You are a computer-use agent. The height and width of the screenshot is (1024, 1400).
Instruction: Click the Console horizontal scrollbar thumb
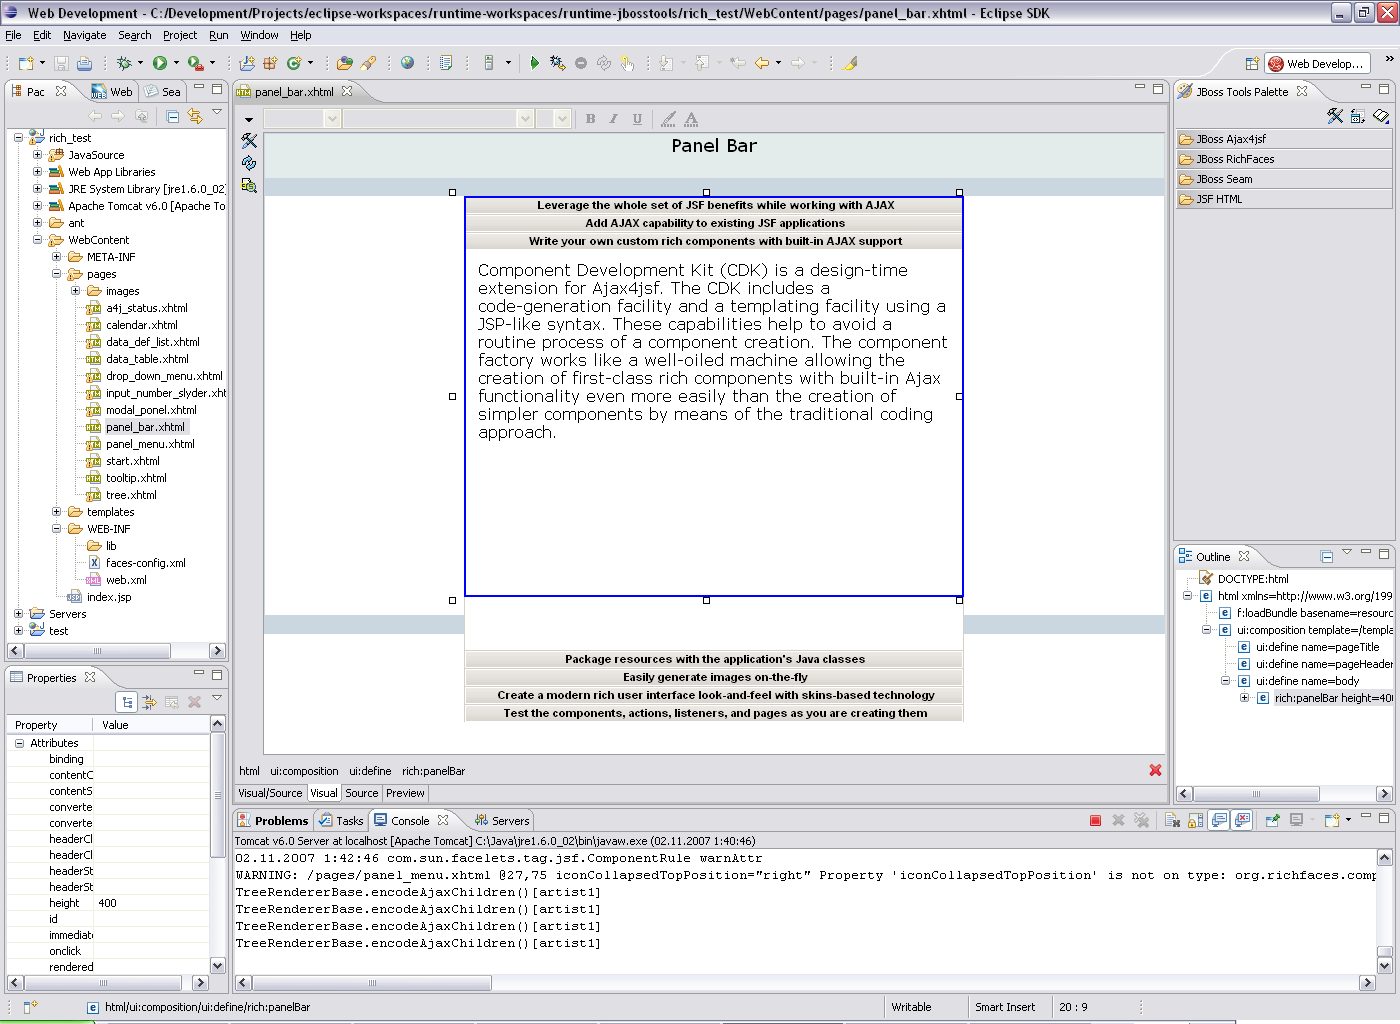[x=371, y=983]
